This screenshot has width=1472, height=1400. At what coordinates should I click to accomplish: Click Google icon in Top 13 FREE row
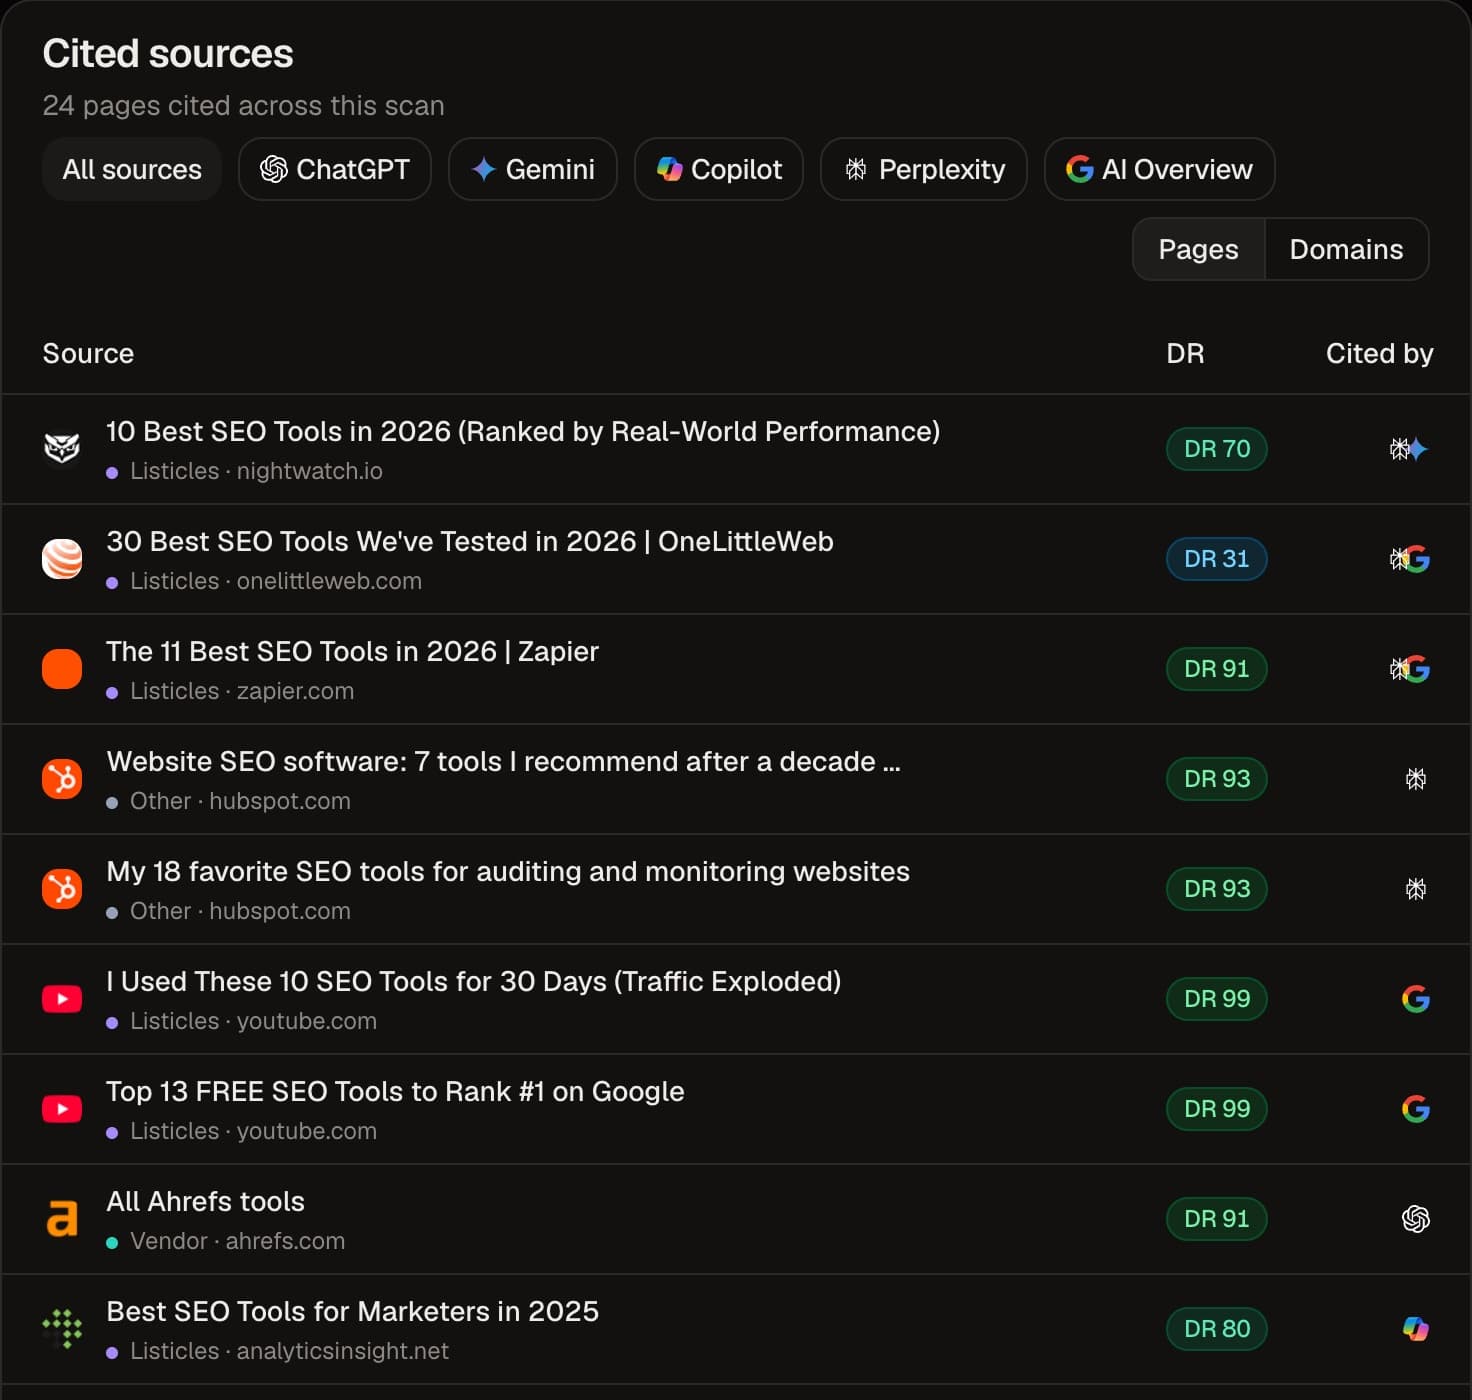1416,1109
